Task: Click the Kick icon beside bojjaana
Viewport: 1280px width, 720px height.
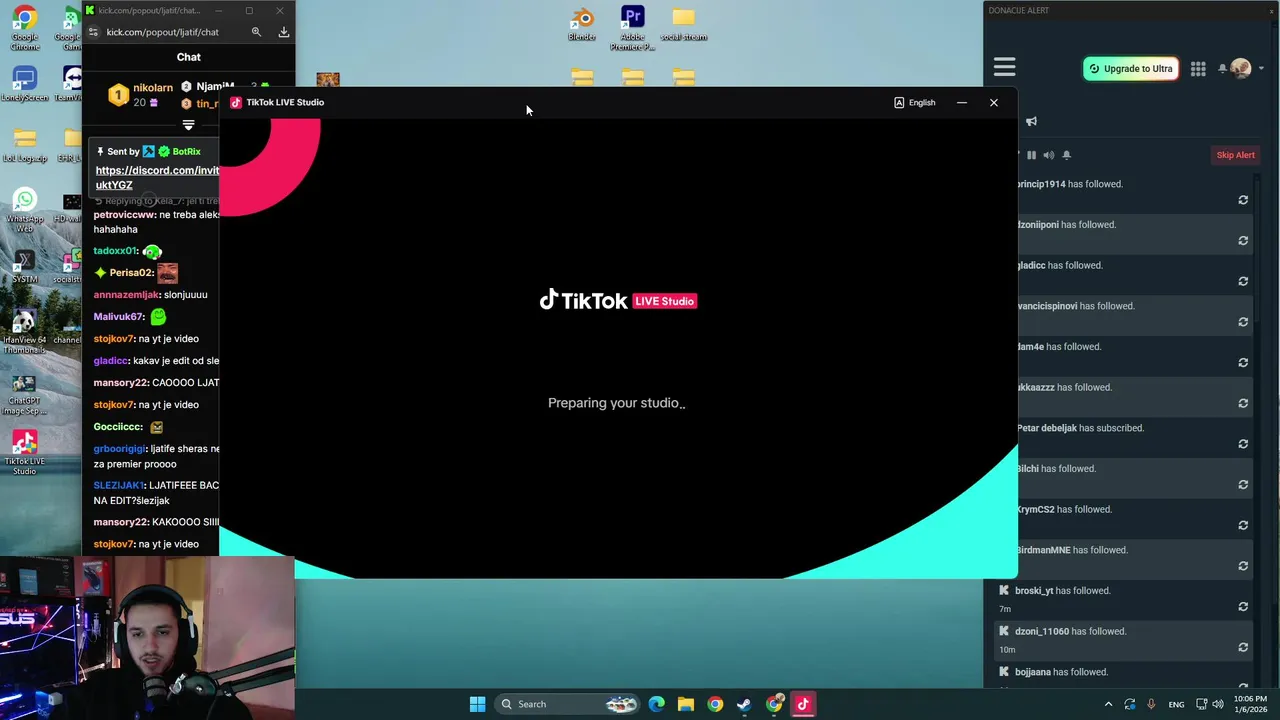Action: [x=1004, y=672]
